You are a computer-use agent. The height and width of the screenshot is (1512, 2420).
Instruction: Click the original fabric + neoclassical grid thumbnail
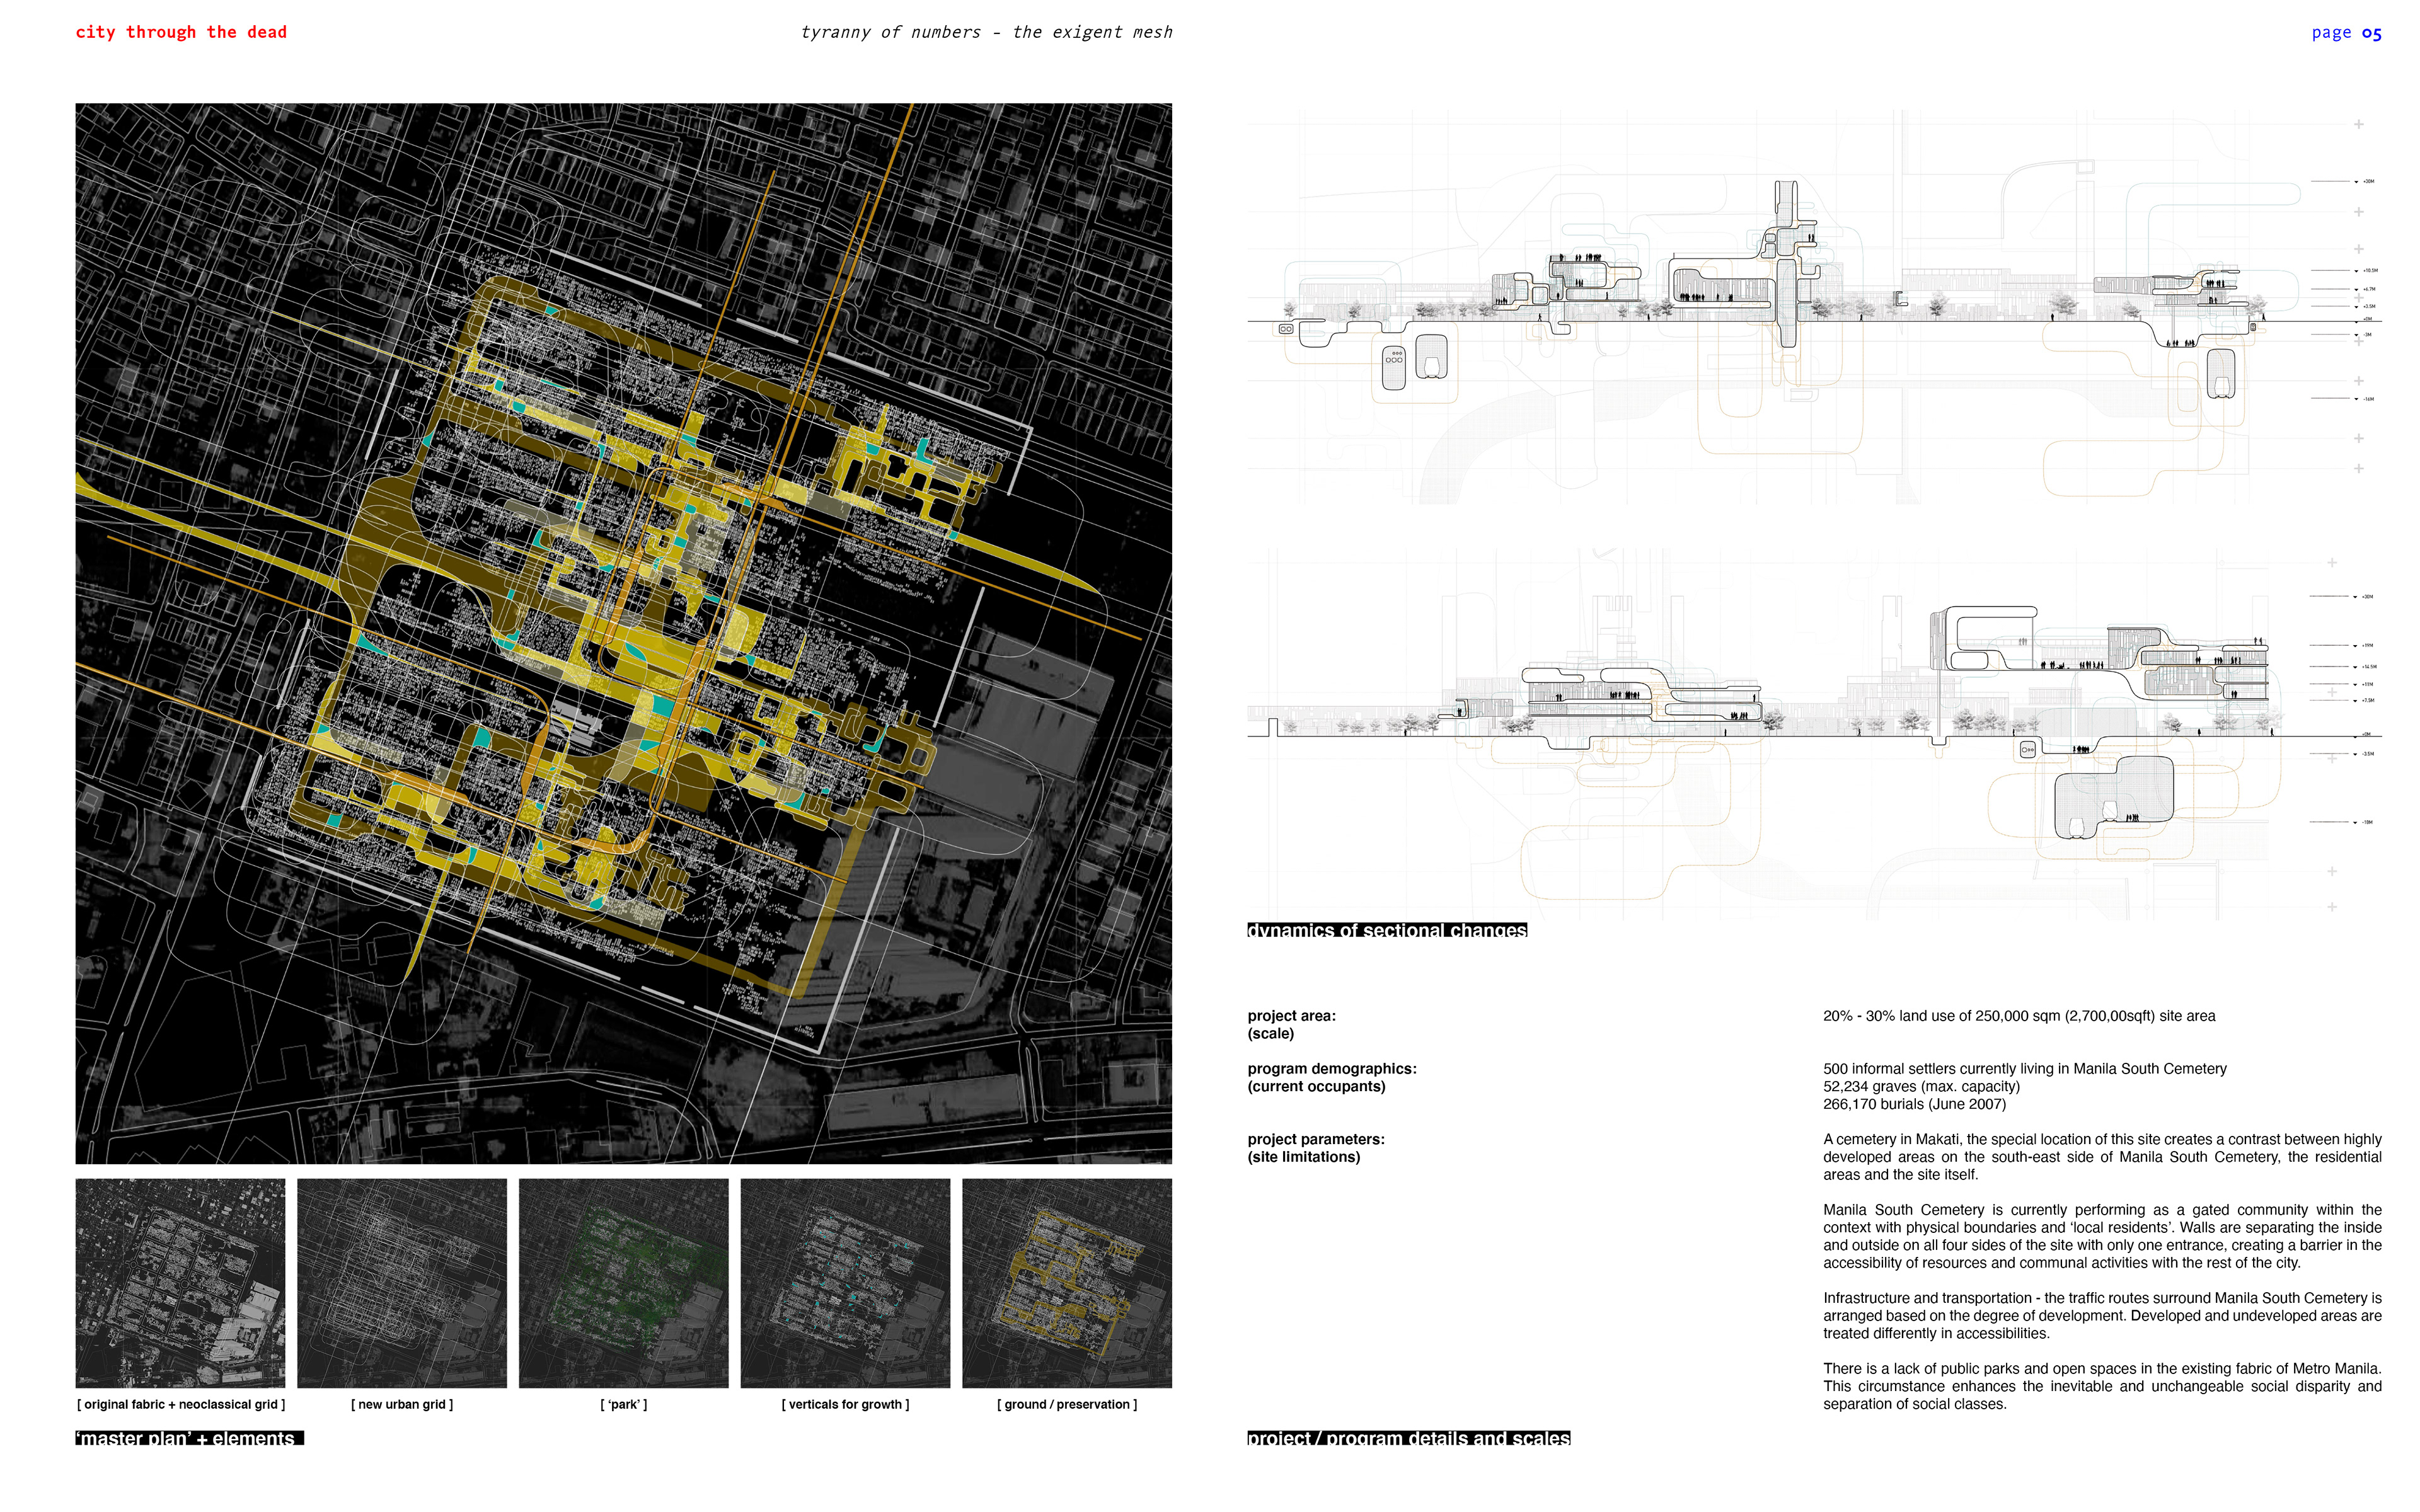(180, 1282)
